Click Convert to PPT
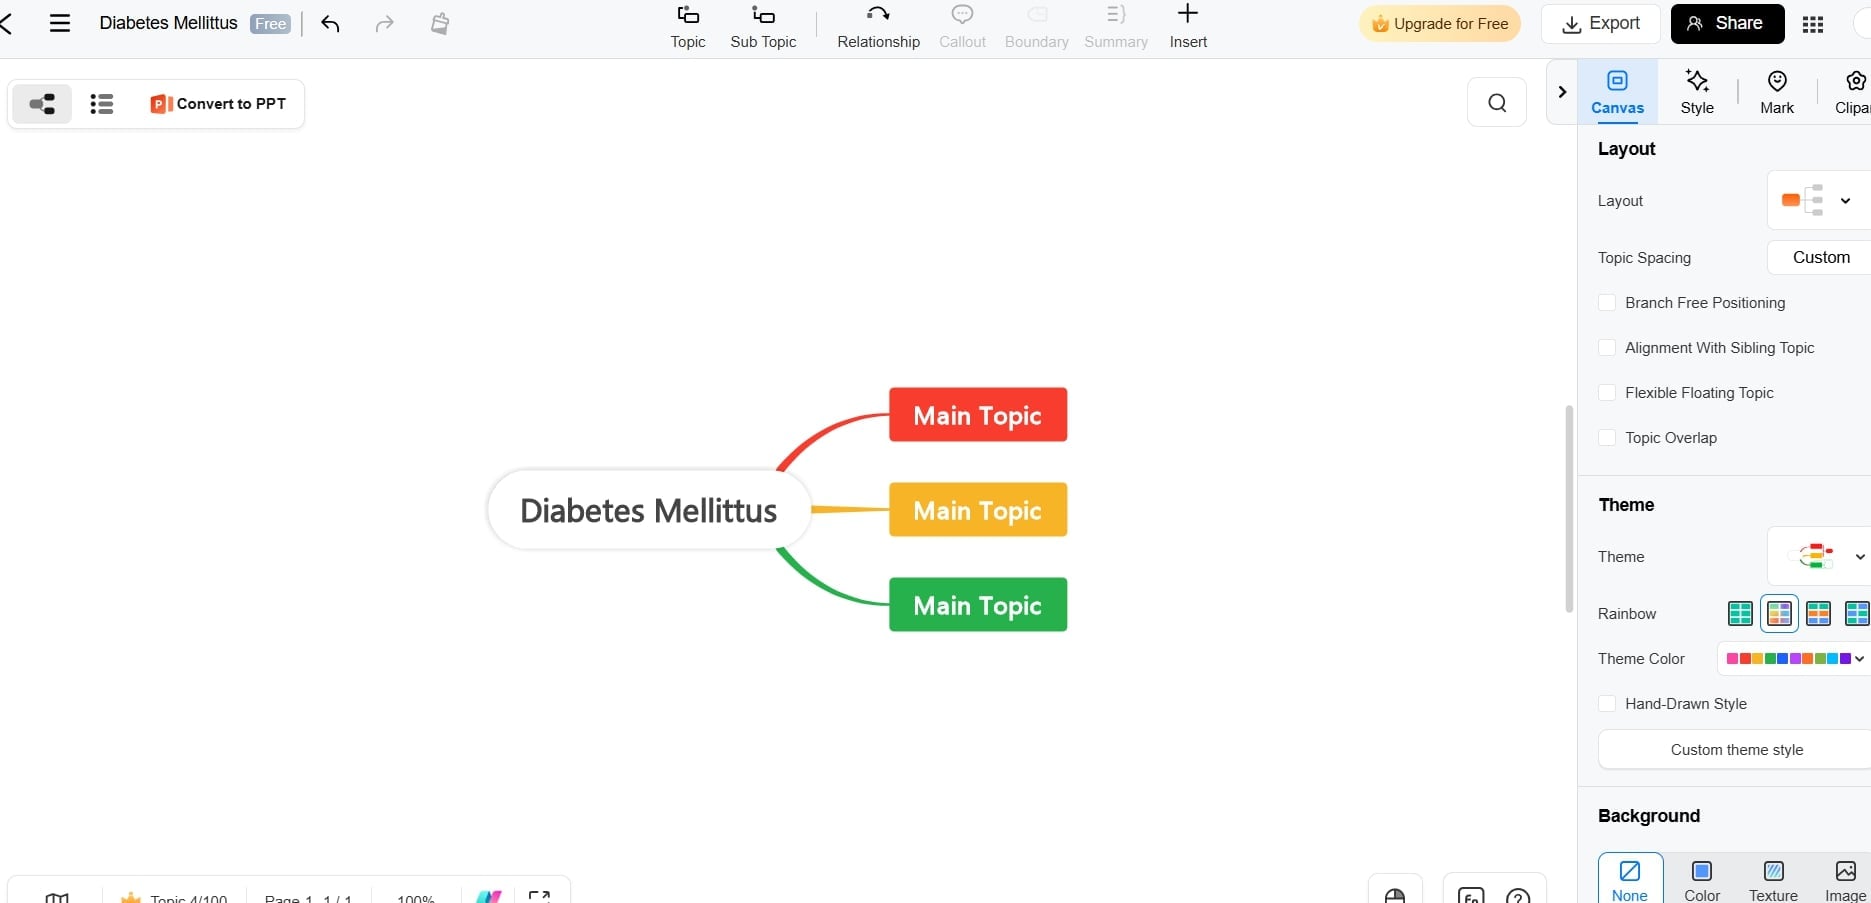 [x=217, y=103]
